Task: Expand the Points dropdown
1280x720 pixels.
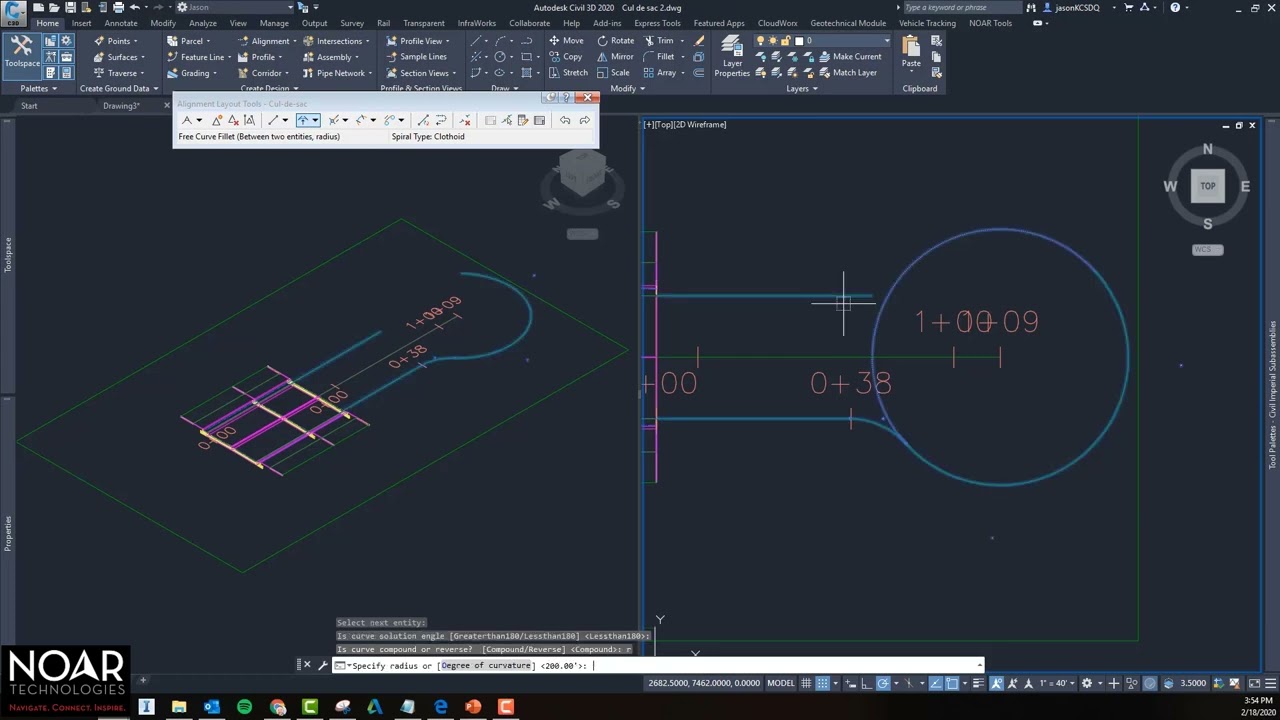Action: click(135, 41)
